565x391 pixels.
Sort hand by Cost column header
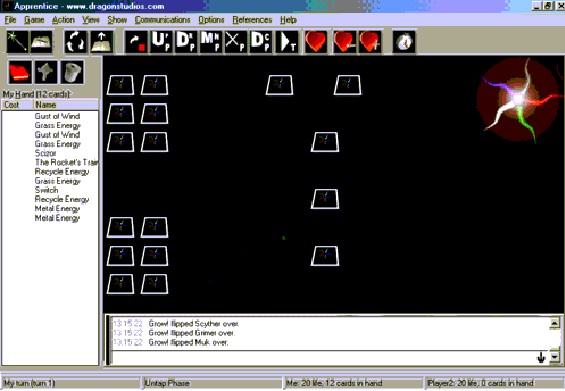[x=17, y=105]
